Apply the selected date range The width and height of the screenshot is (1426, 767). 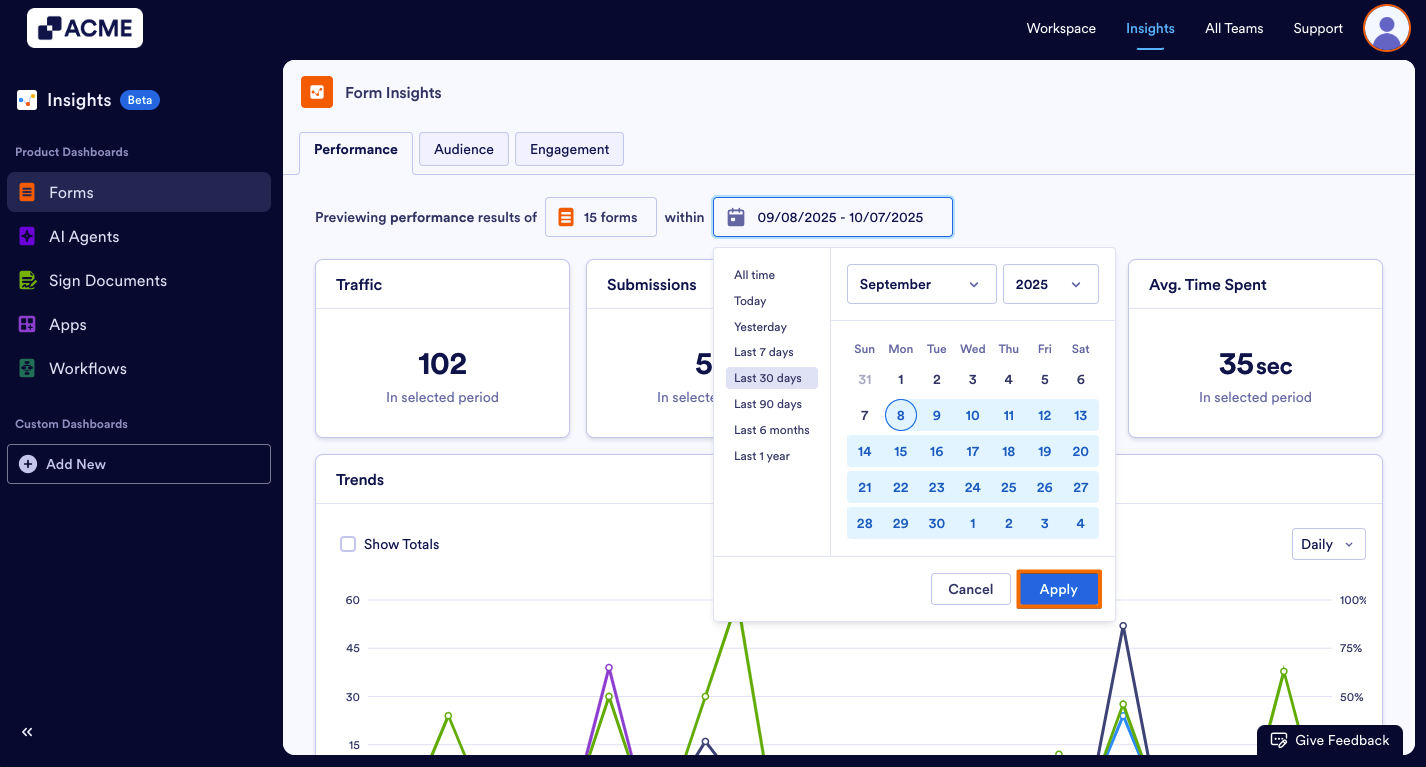pos(1058,589)
